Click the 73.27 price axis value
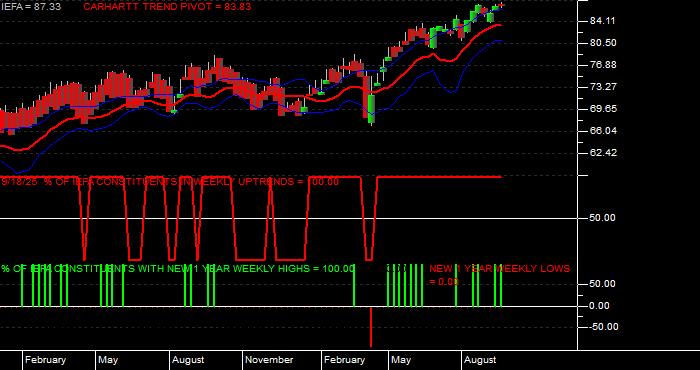Viewport: 700px width, 370px height. tap(604, 87)
